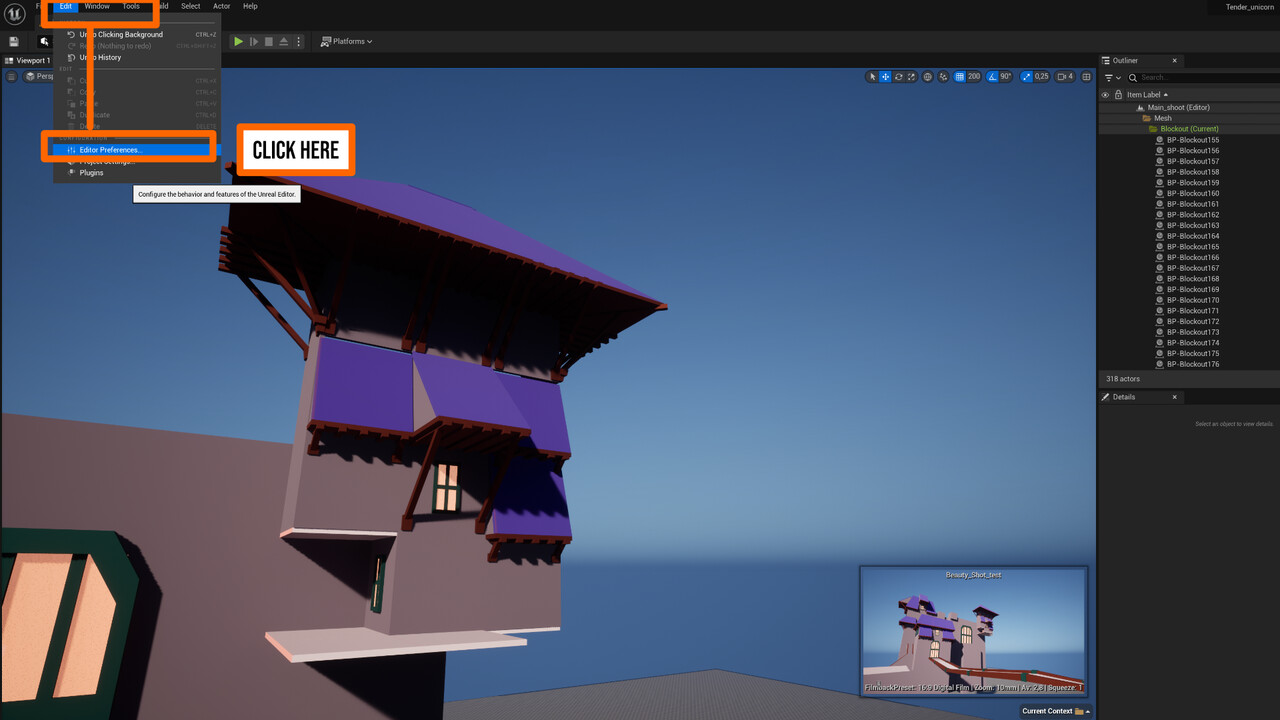This screenshot has width=1280, height=720.
Task: Open the Tools menu
Action: point(131,6)
